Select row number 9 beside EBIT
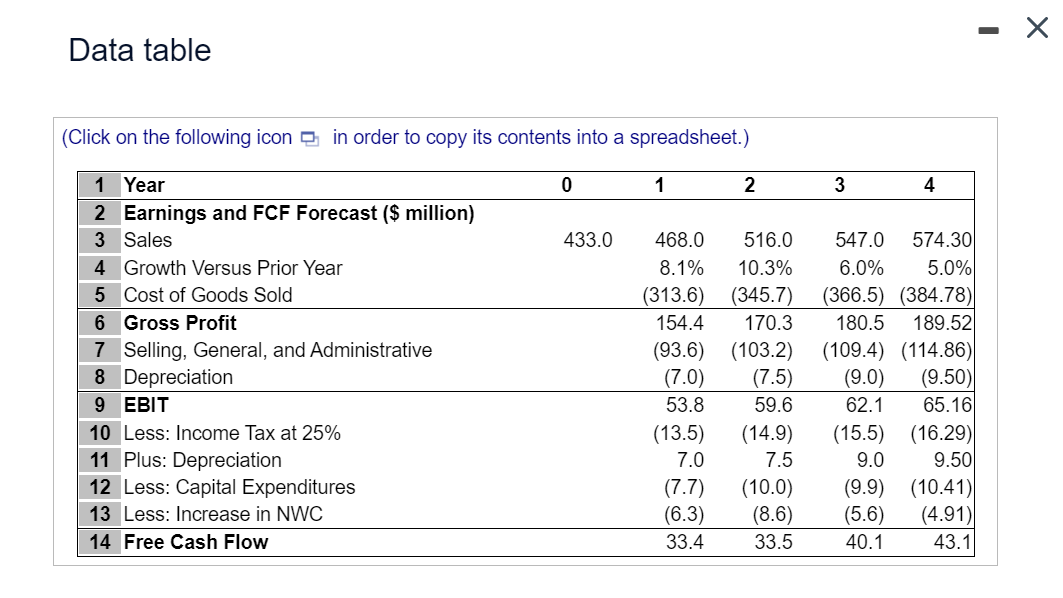Image resolution: width=1063 pixels, height=598 pixels. pyautogui.click(x=97, y=405)
